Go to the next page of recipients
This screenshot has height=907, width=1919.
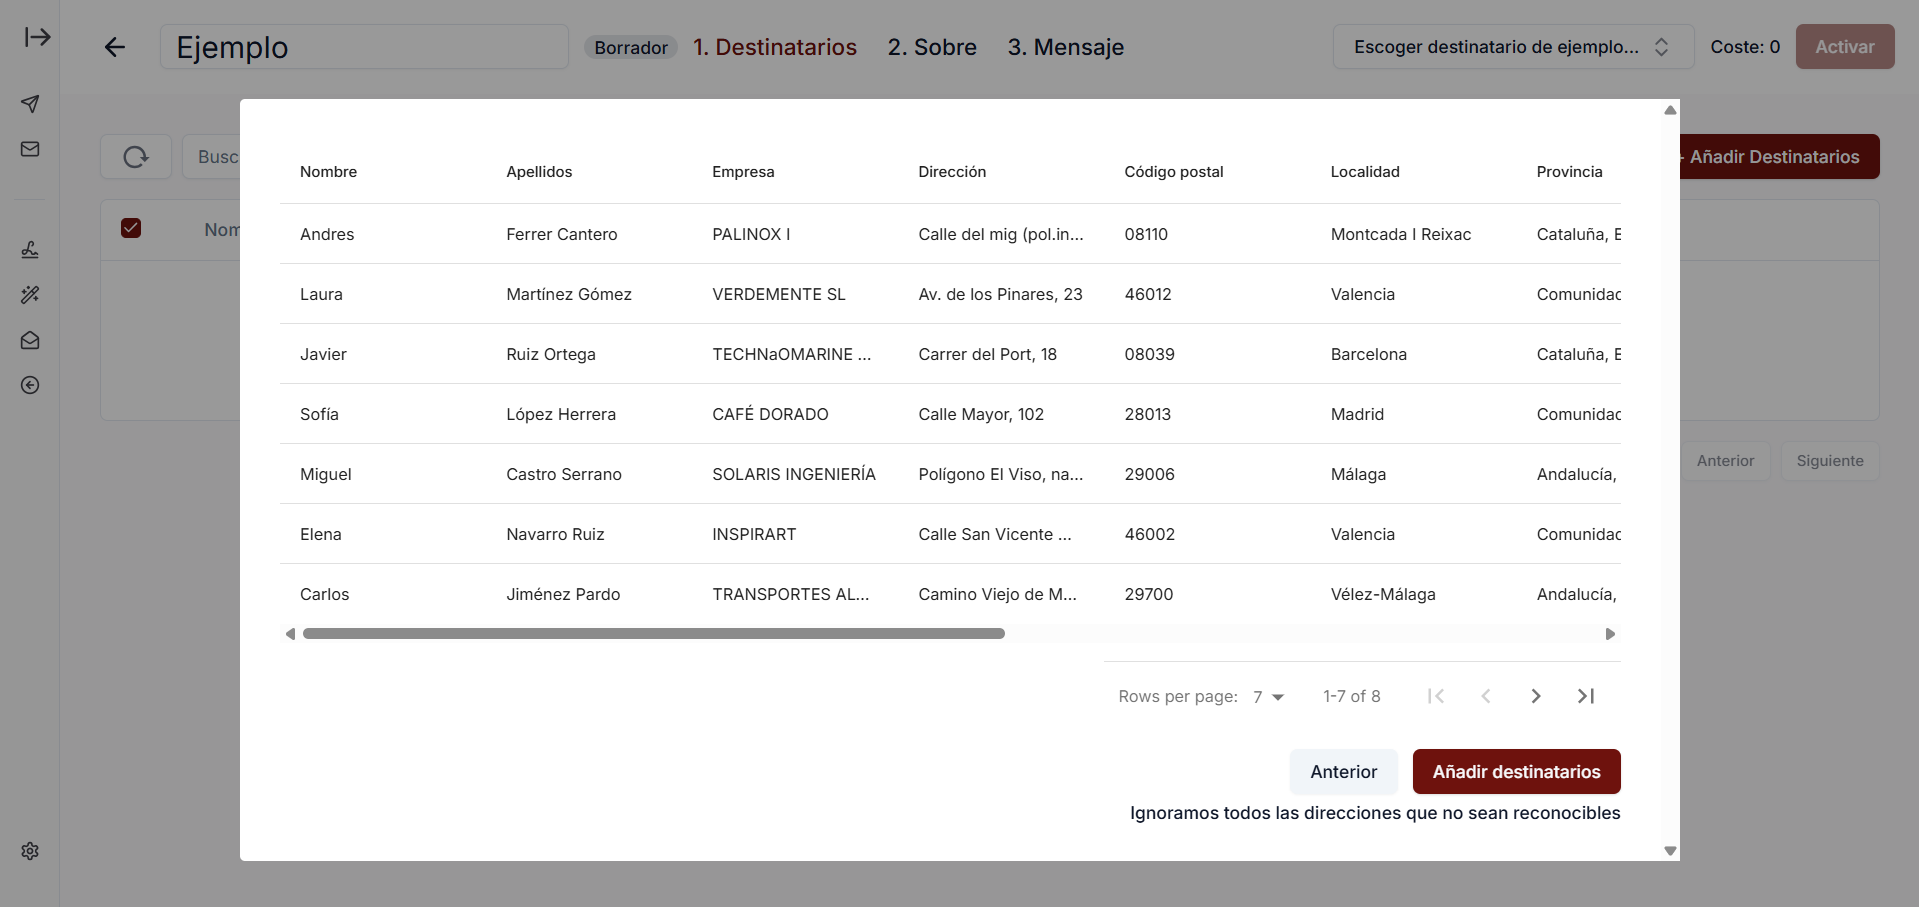1535,696
